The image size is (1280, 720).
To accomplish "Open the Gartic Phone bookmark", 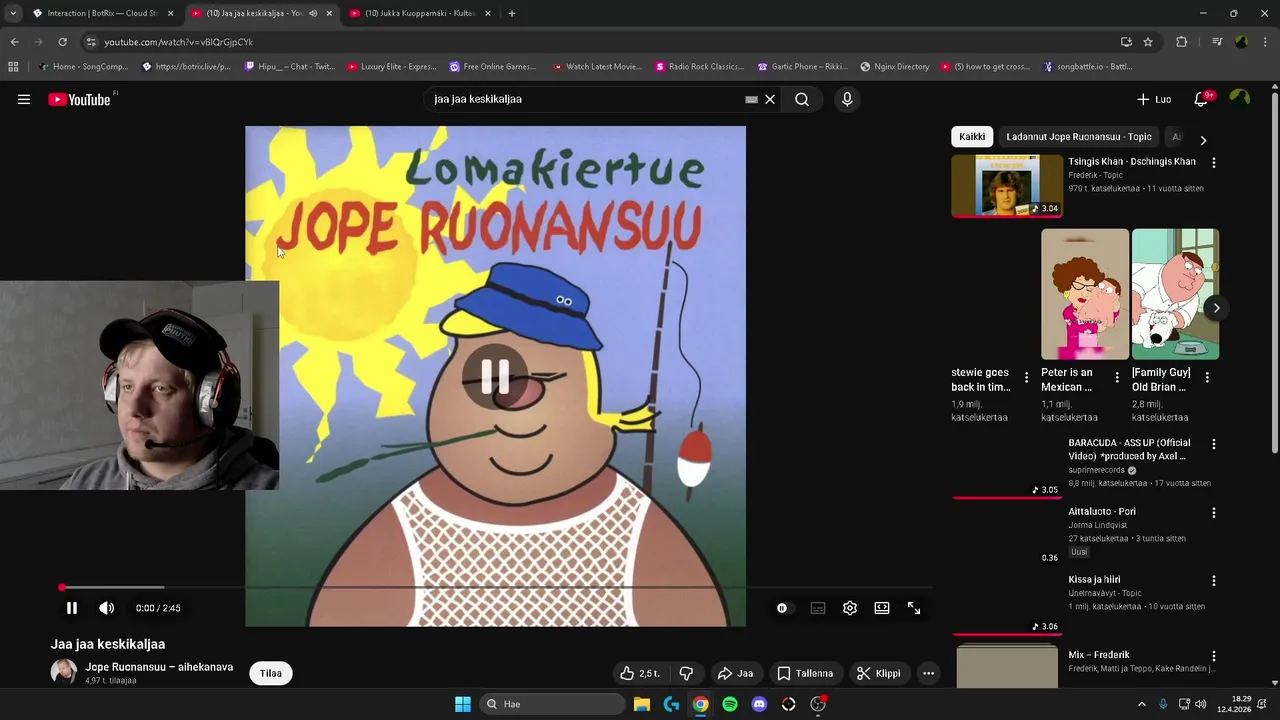I will point(803,67).
